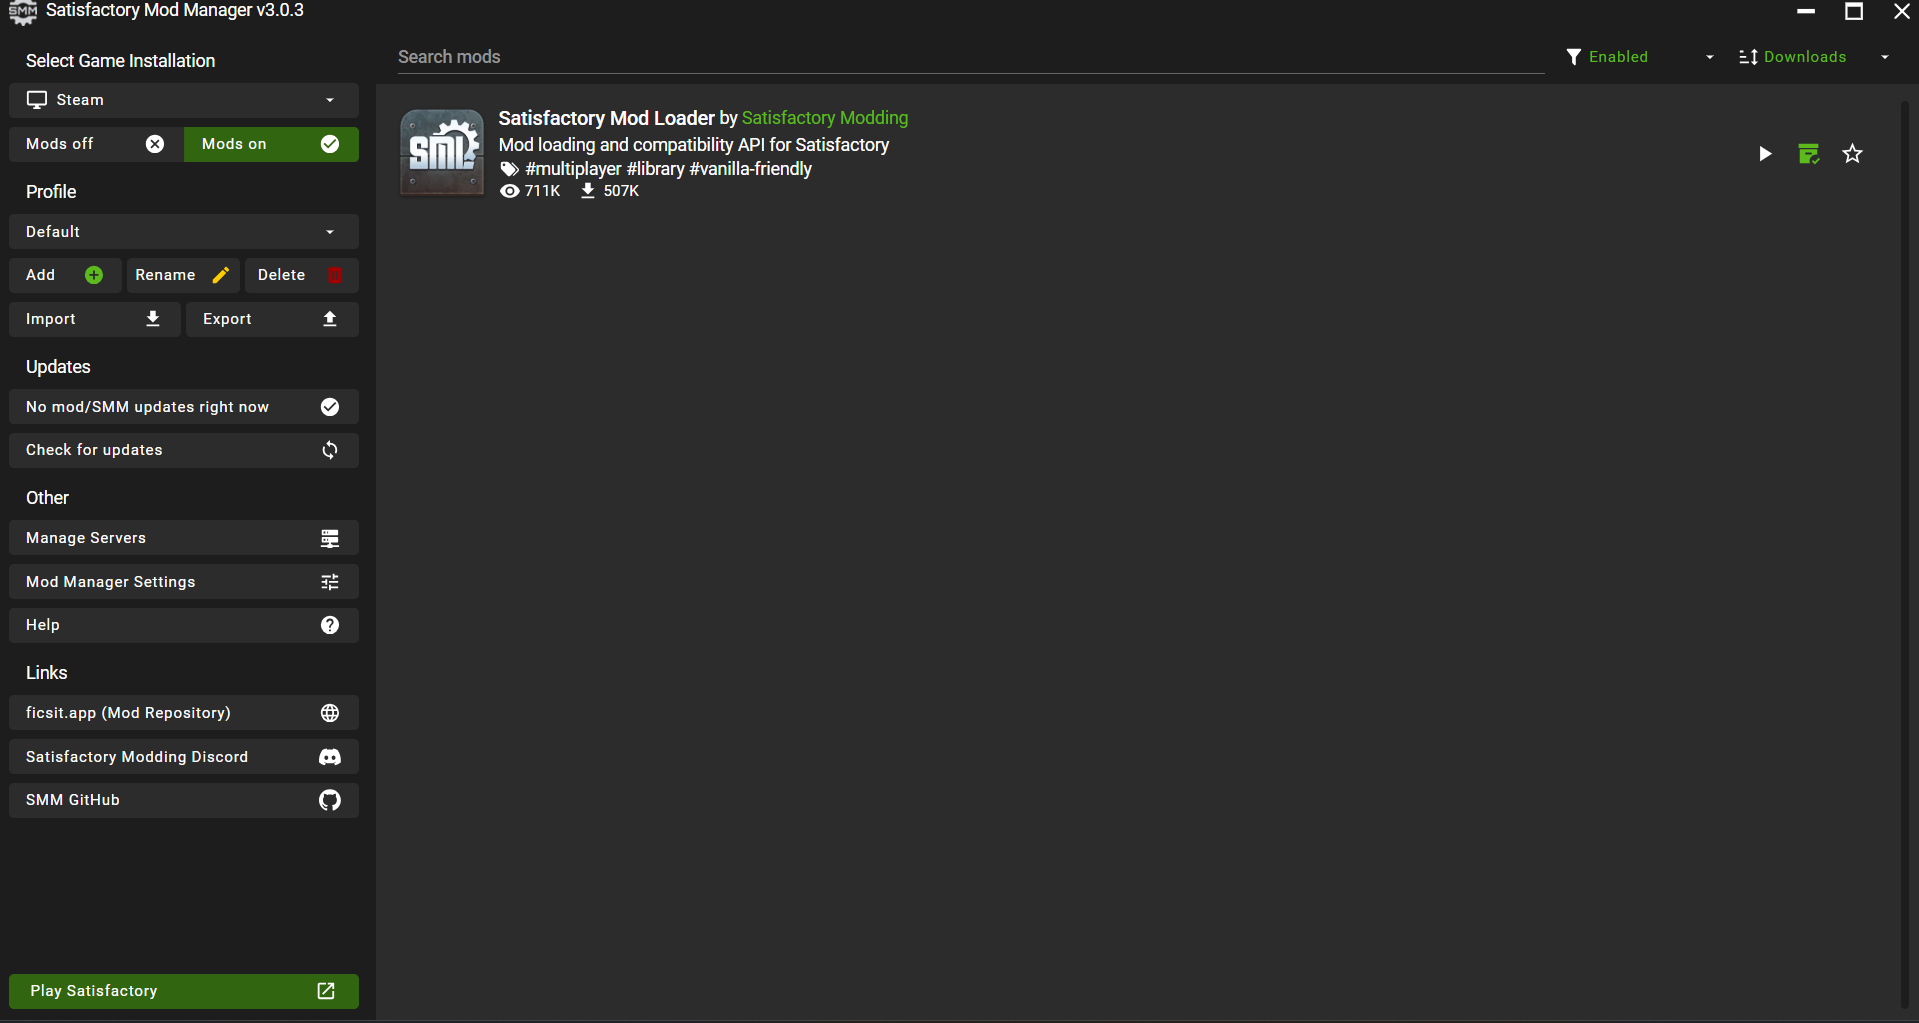Click the sort icon next to Downloads

pyautogui.click(x=1748, y=57)
